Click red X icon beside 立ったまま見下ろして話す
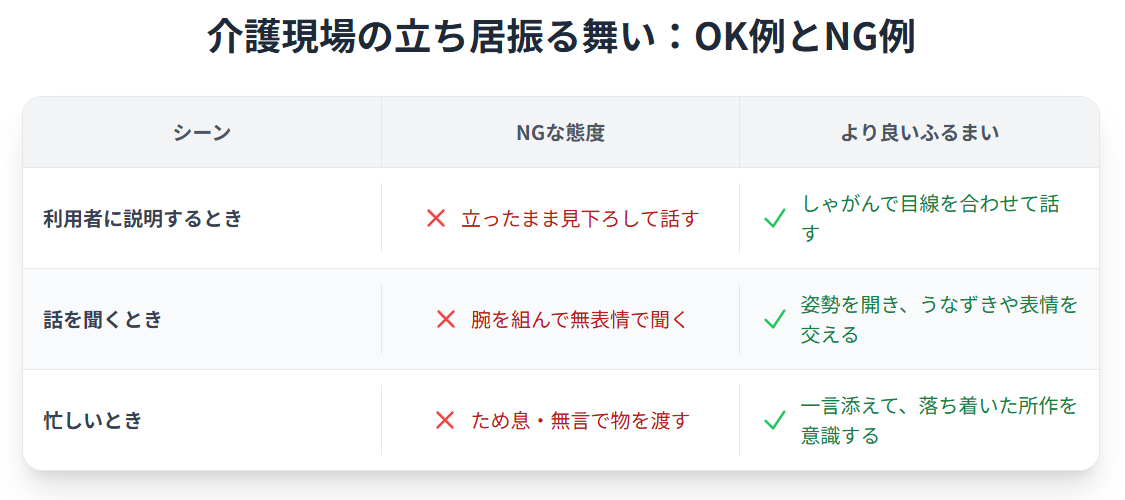Image resolution: width=1125 pixels, height=500 pixels. 436,218
